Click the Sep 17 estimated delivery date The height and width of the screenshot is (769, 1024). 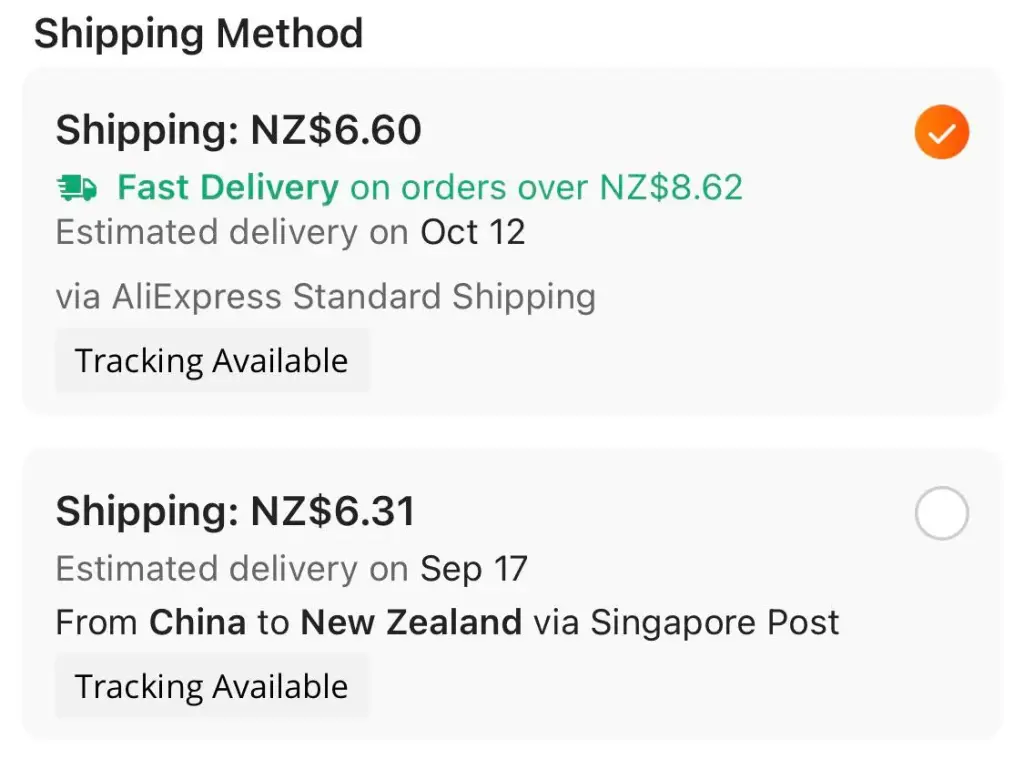(473, 569)
